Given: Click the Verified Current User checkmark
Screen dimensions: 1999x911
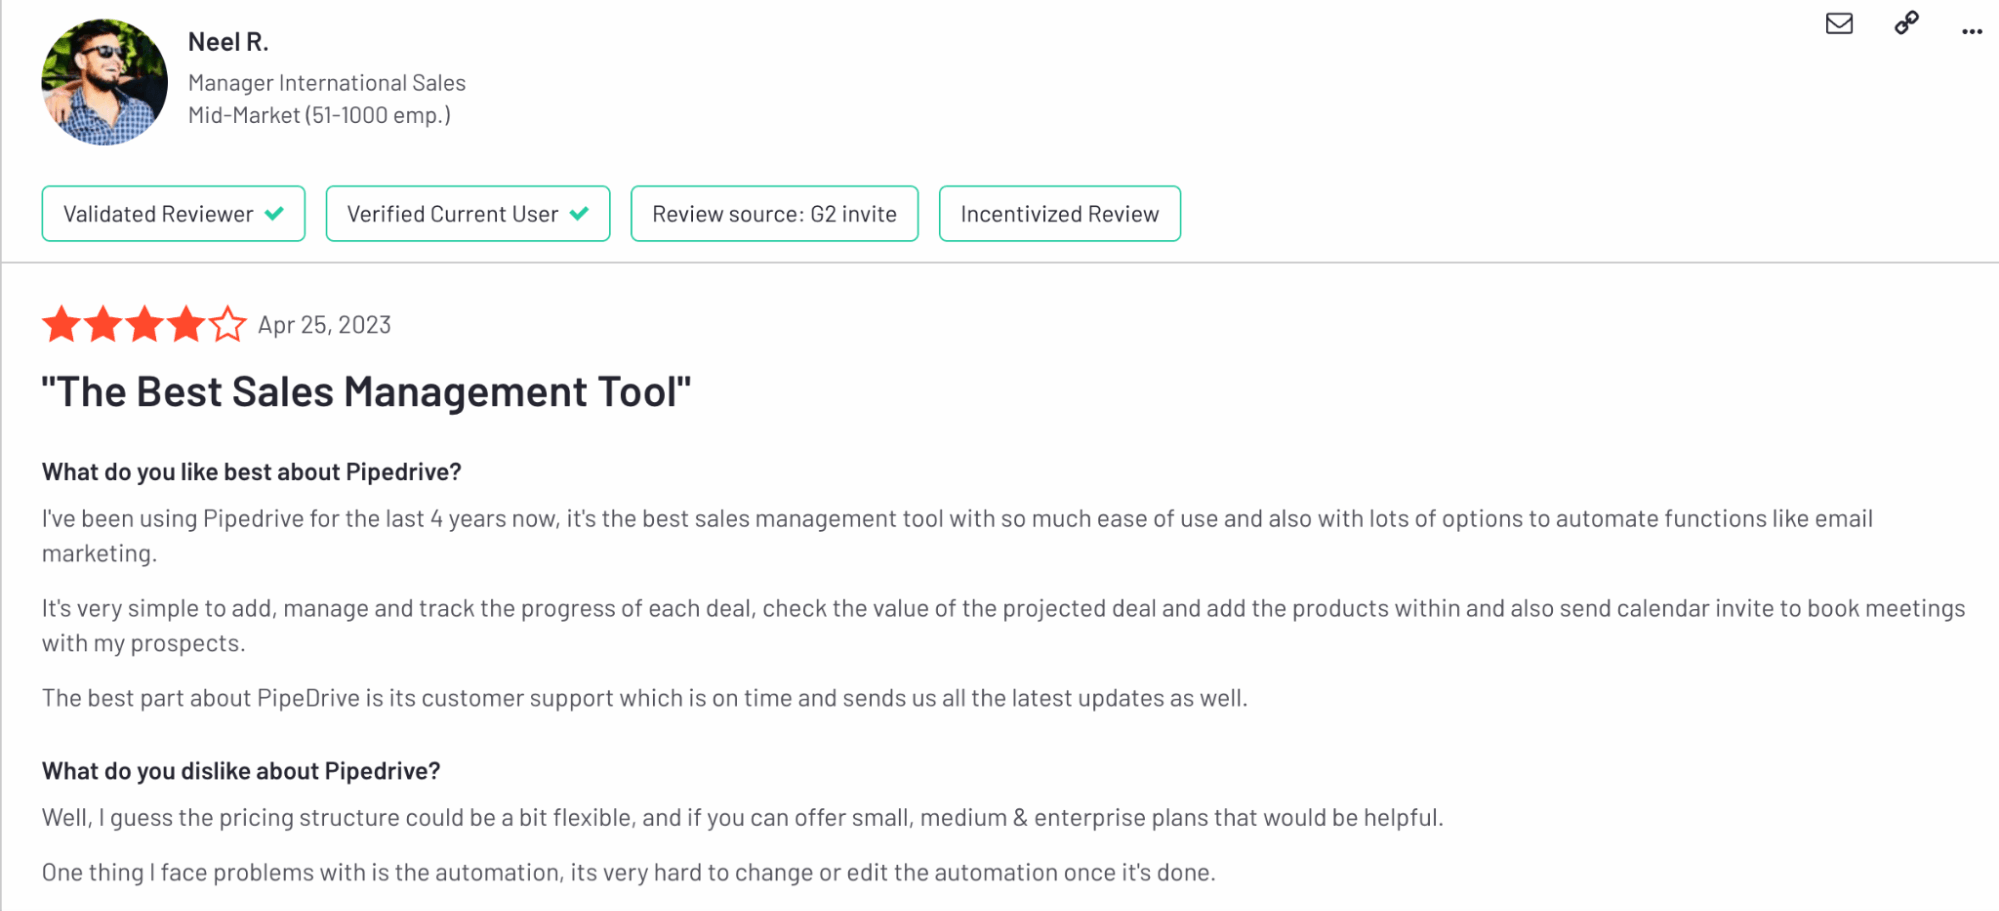Looking at the screenshot, I should (x=579, y=213).
